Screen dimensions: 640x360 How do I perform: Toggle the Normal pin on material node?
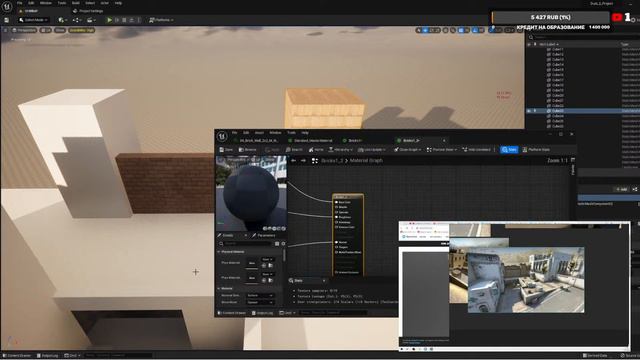pyautogui.click(x=336, y=242)
